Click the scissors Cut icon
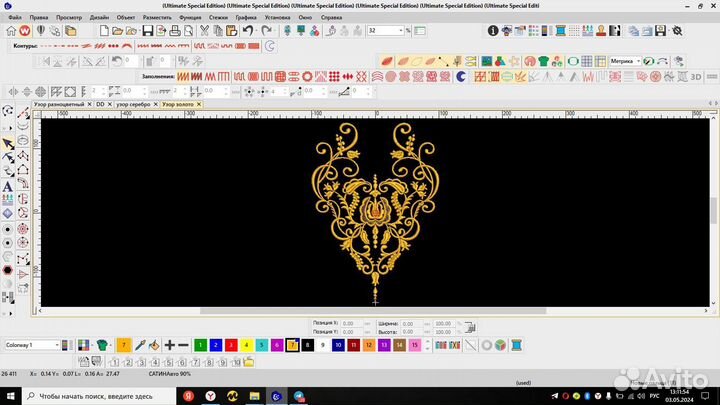The width and height of the screenshot is (720, 405). coord(202,31)
